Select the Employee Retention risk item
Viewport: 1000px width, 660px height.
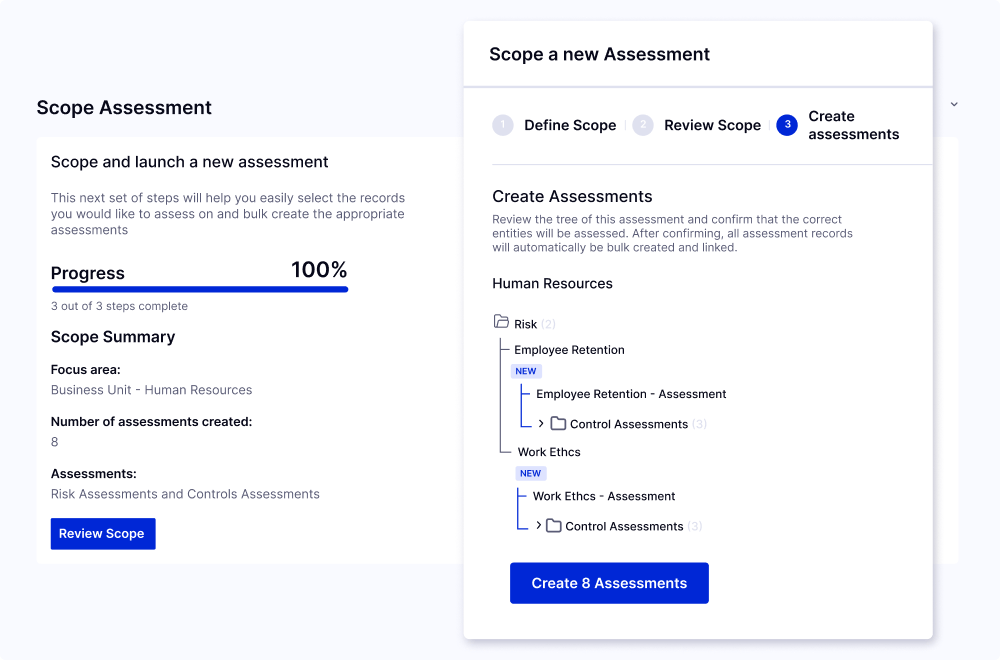(x=569, y=349)
